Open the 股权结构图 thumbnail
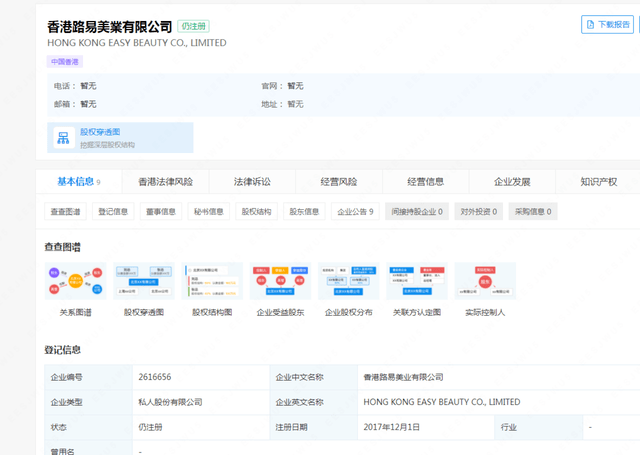This screenshot has width=640, height=455. tap(212, 281)
